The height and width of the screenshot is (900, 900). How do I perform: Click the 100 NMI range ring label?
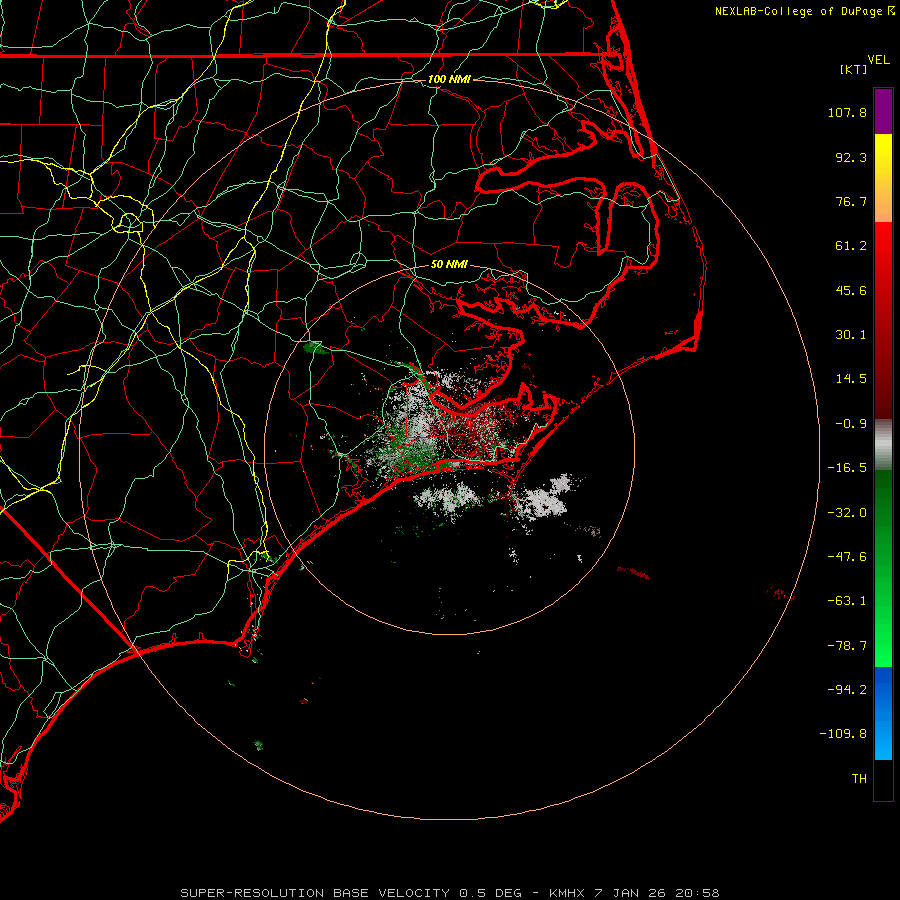pyautogui.click(x=449, y=79)
